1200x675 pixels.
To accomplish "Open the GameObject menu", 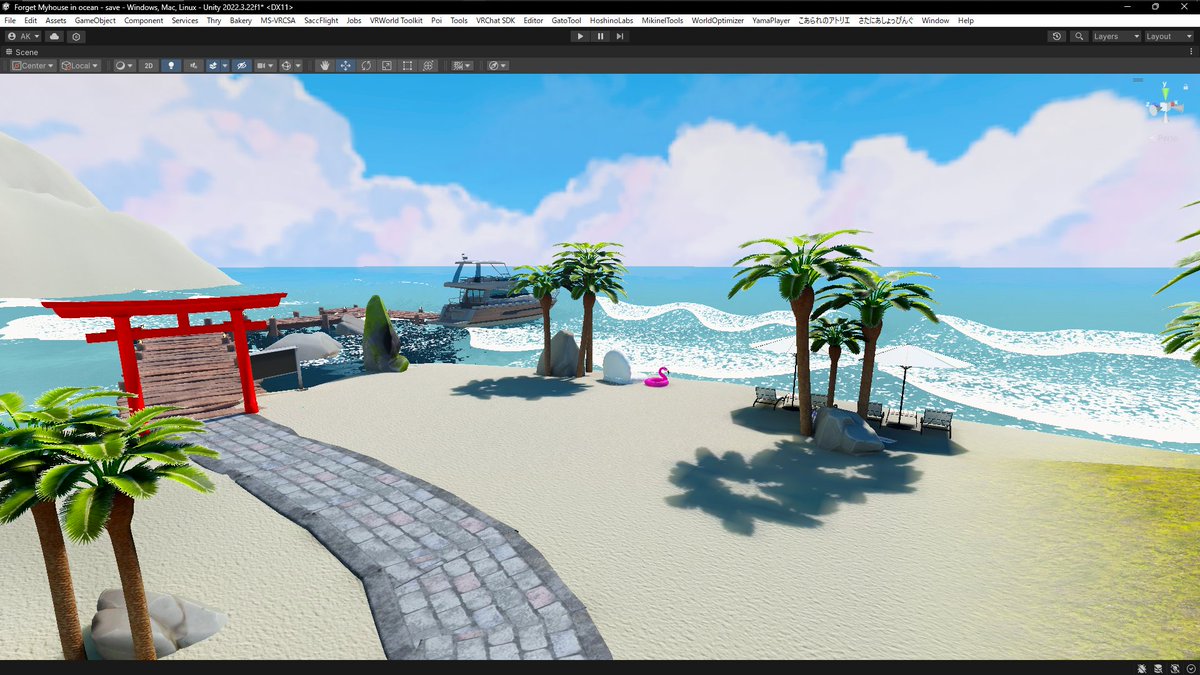I will [96, 20].
